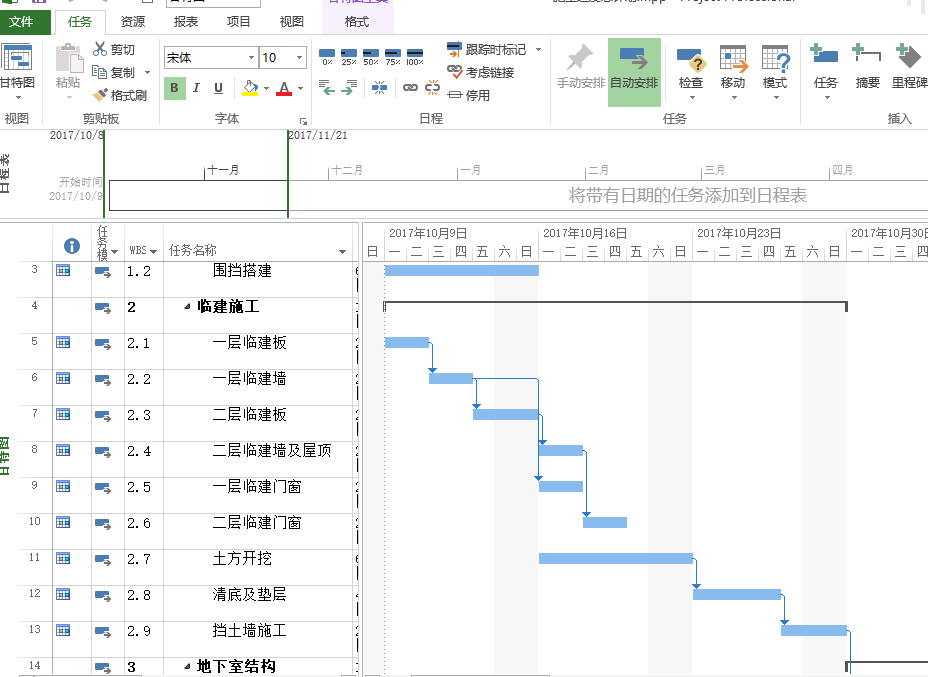This screenshot has width=928, height=677.
Task: Toggle italic formatting
Action: [x=196, y=88]
